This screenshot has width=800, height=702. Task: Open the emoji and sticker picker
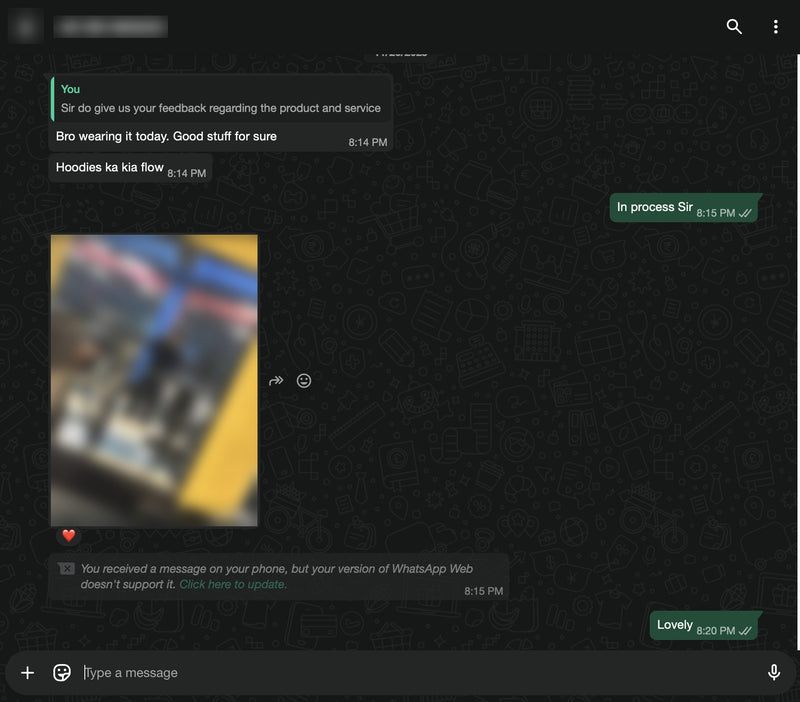tap(62, 673)
